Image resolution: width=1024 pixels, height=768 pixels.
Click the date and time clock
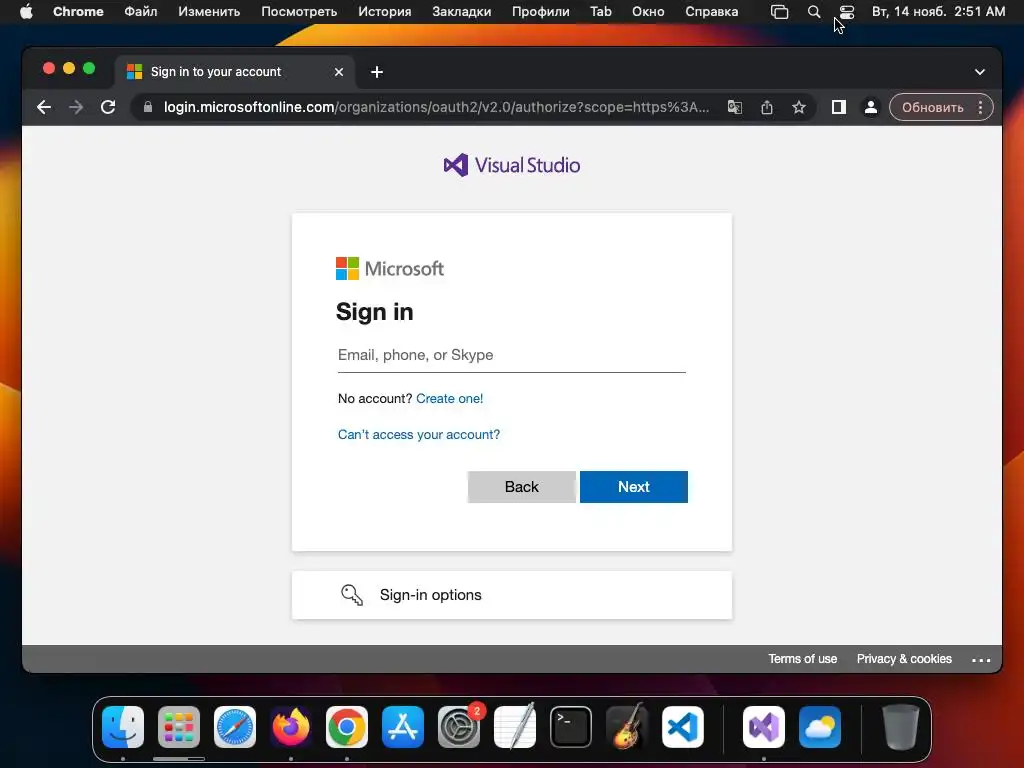click(938, 12)
